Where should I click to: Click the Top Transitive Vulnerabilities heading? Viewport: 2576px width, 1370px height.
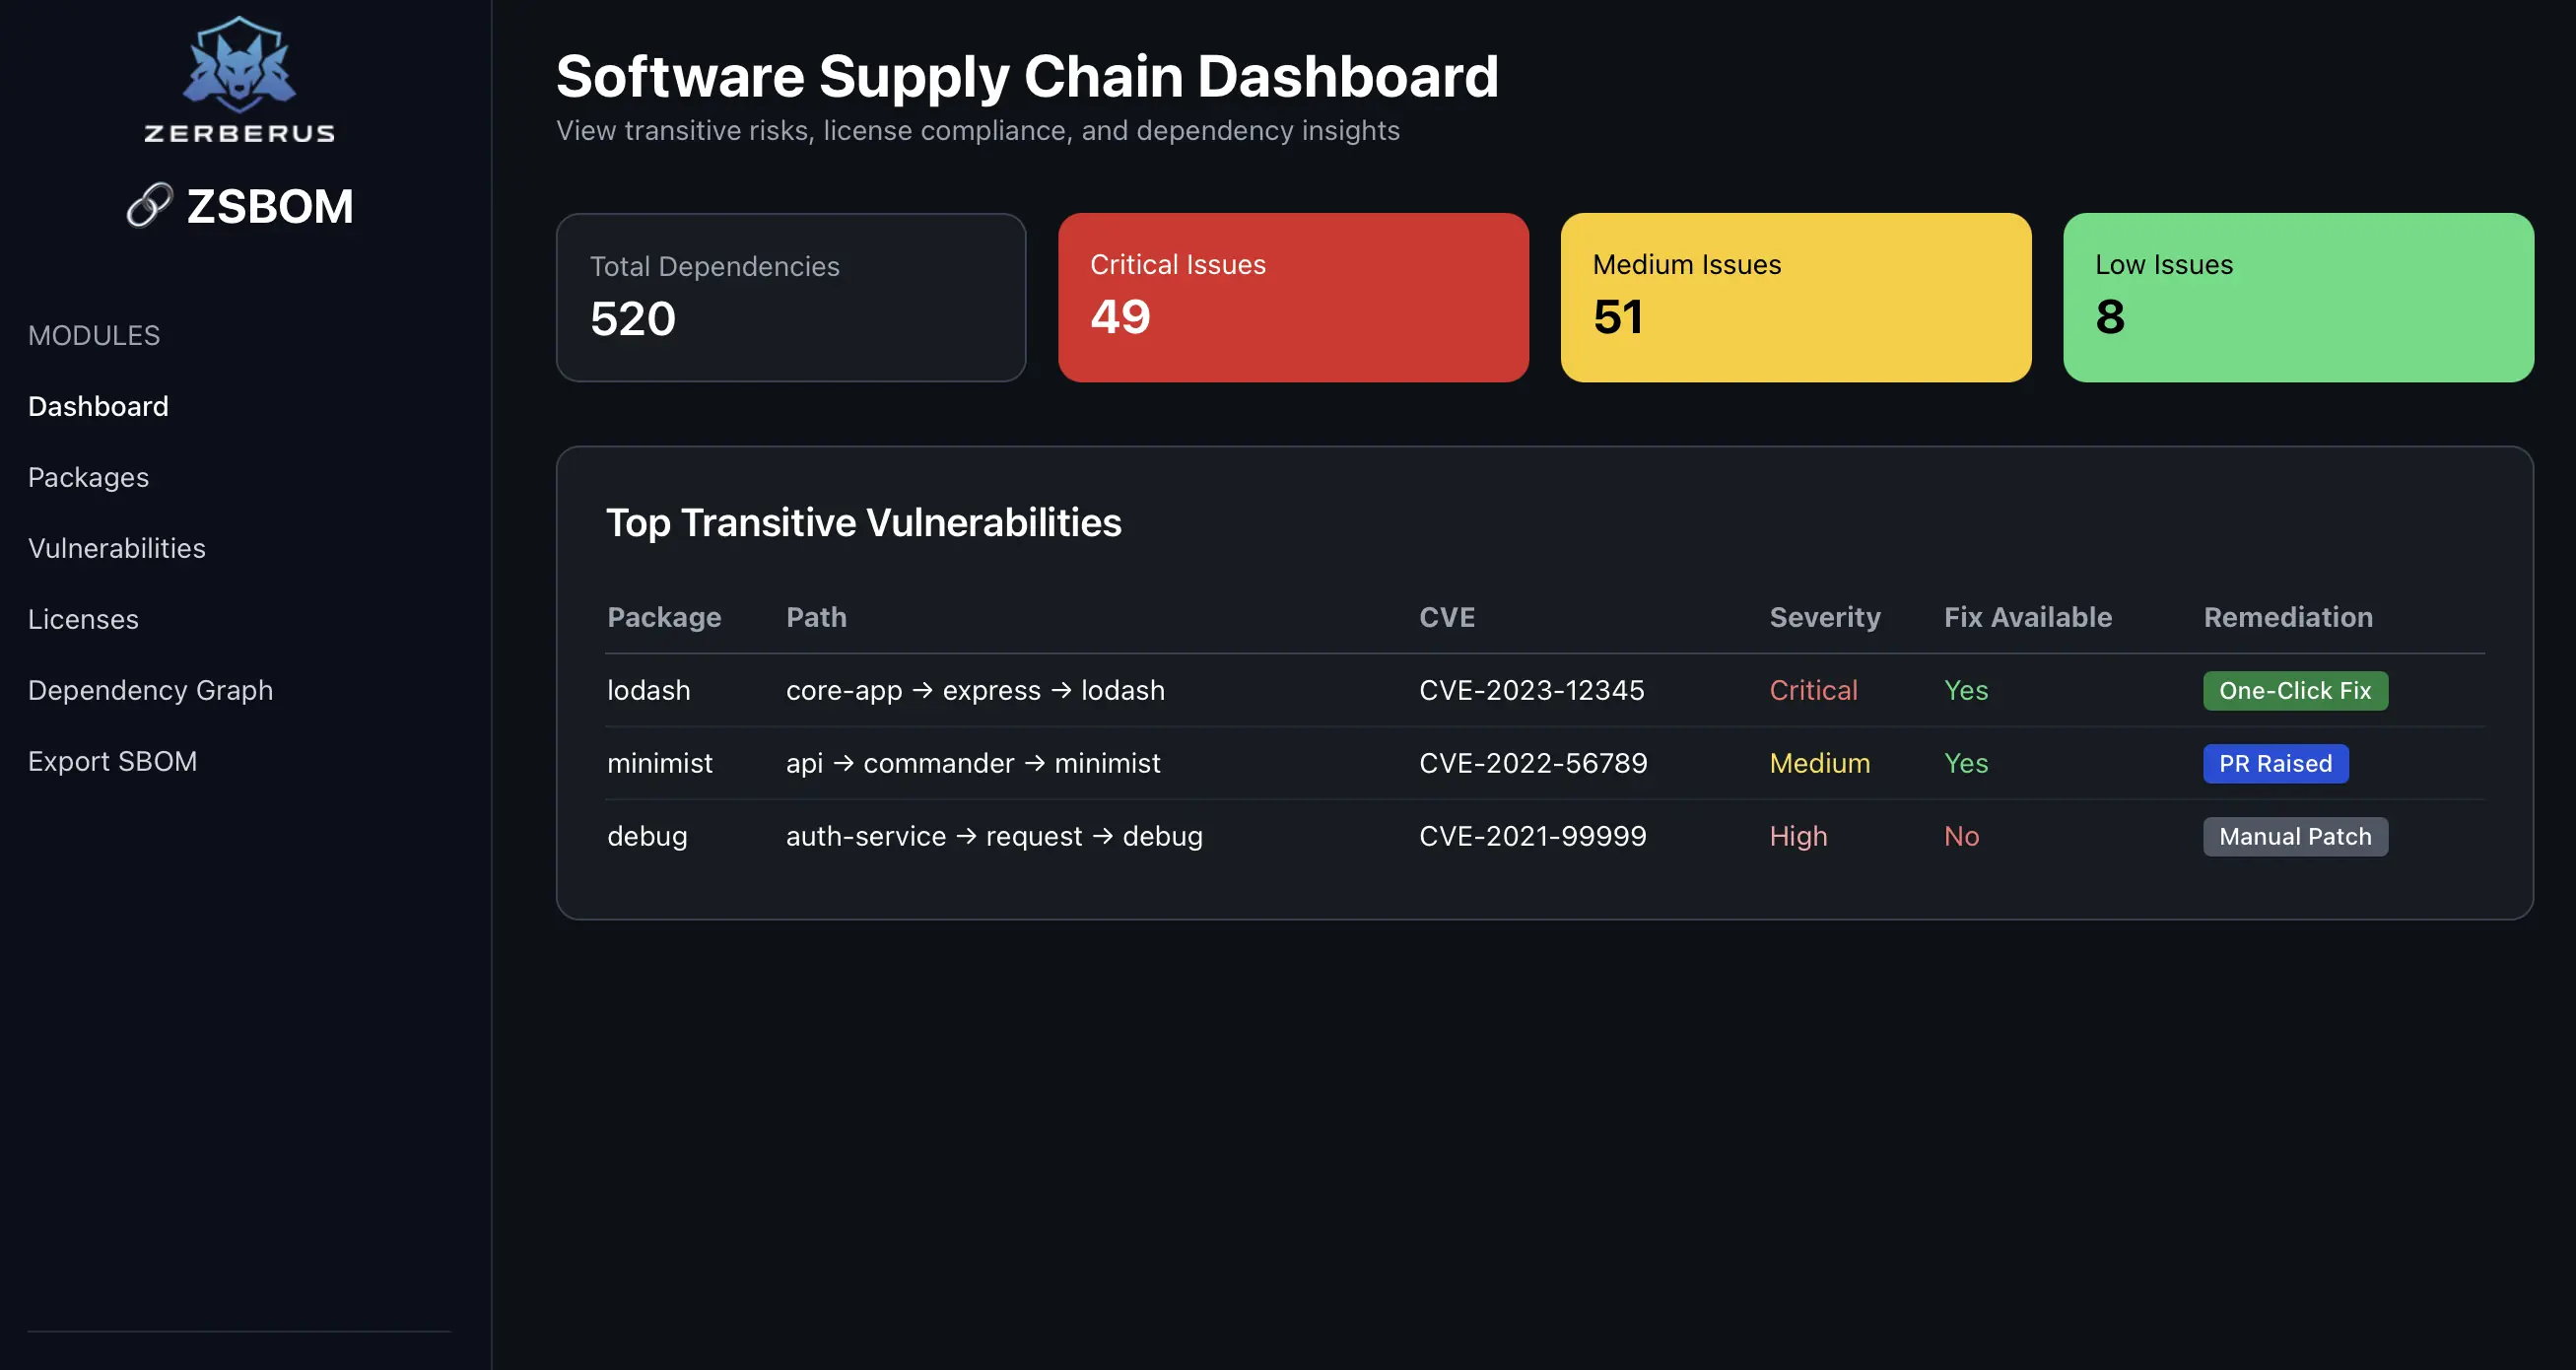coord(863,522)
